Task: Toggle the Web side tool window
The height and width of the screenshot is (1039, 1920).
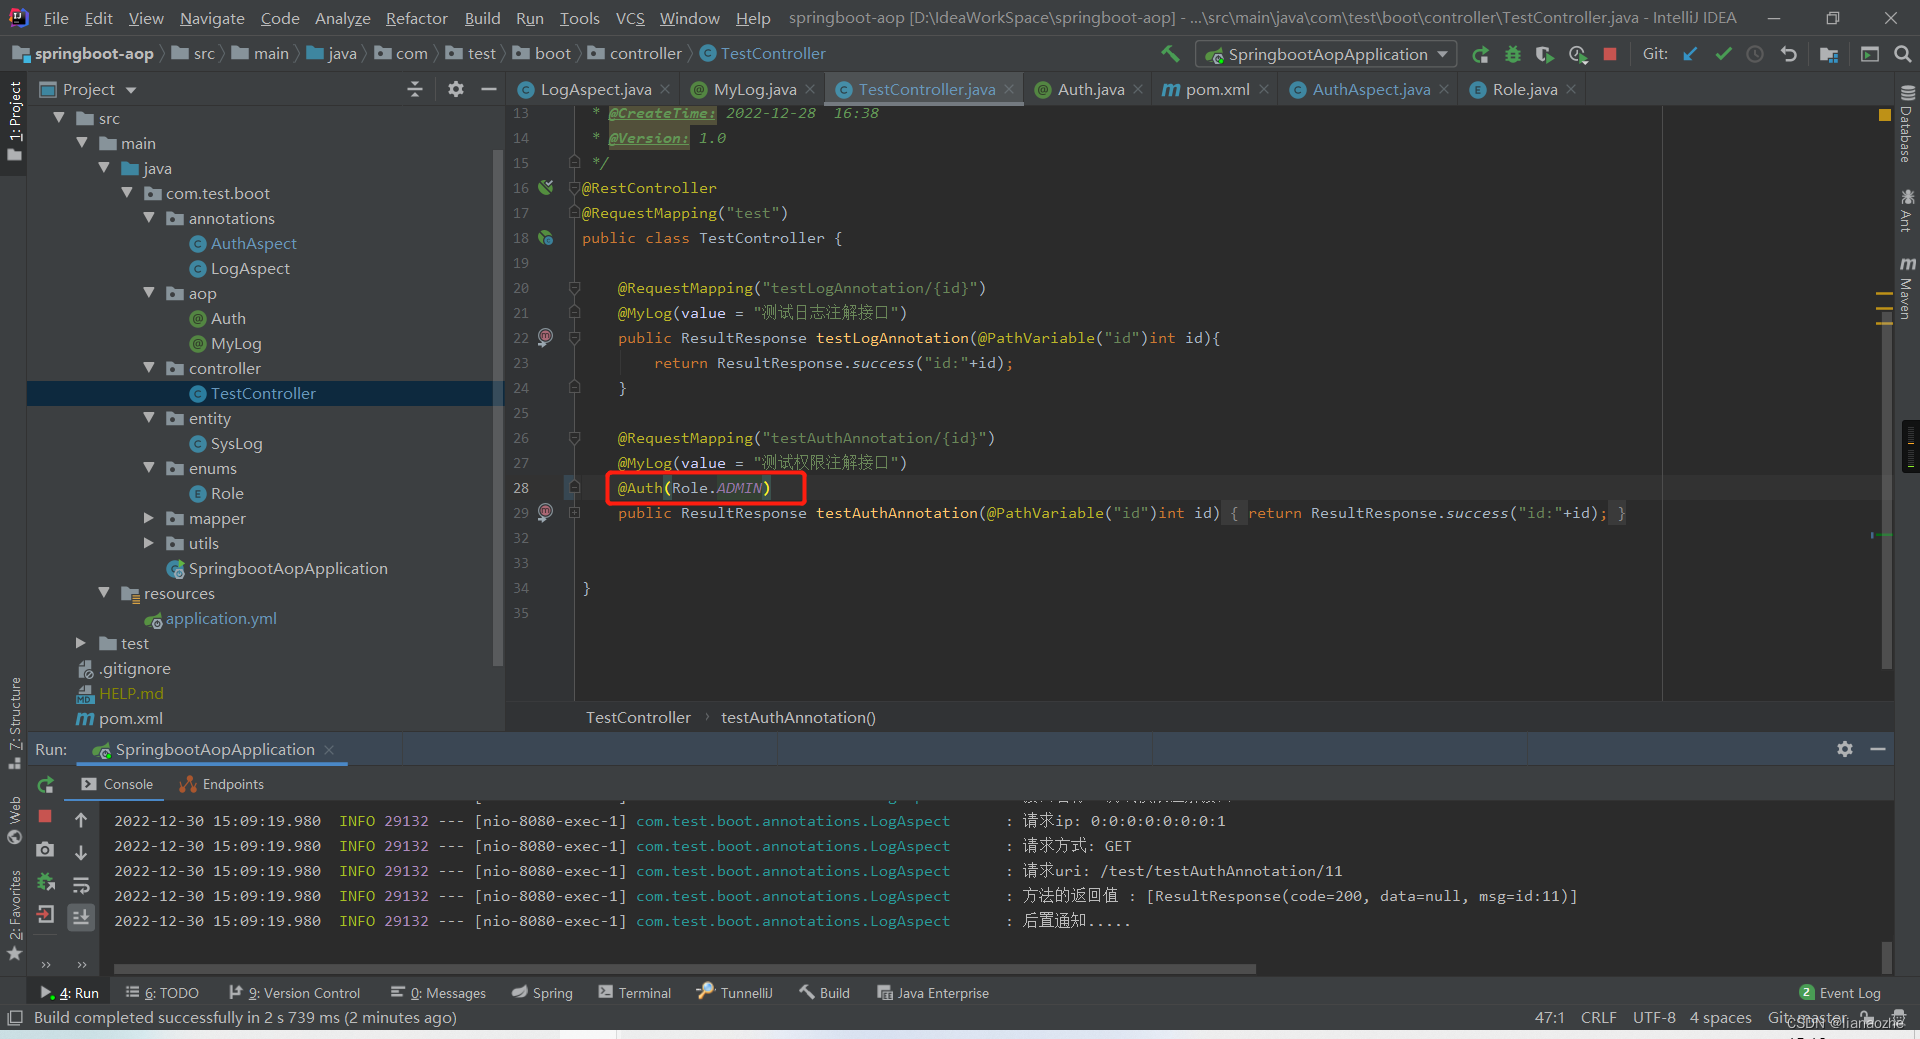Action: coord(14,820)
